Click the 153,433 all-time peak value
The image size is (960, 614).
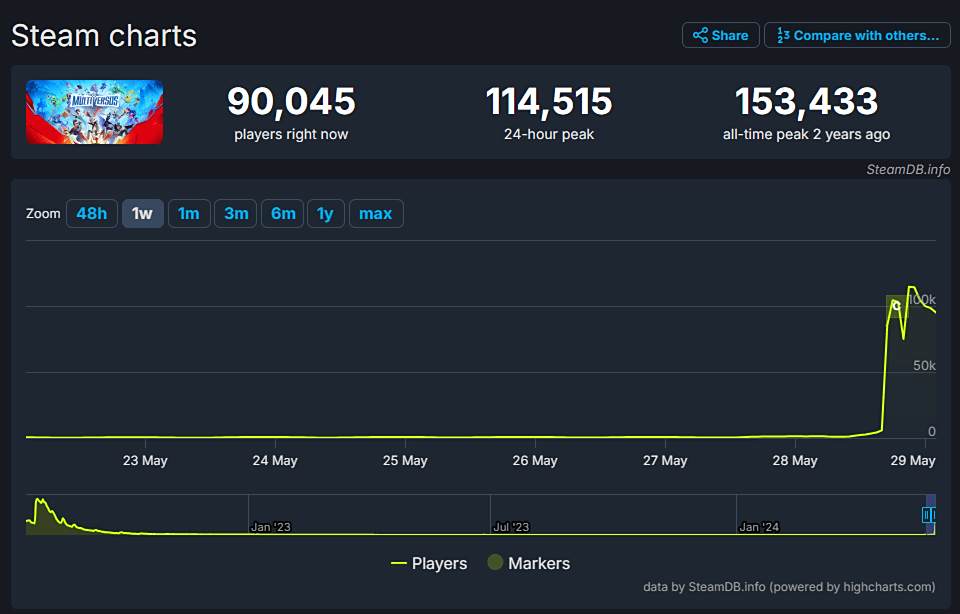(806, 101)
